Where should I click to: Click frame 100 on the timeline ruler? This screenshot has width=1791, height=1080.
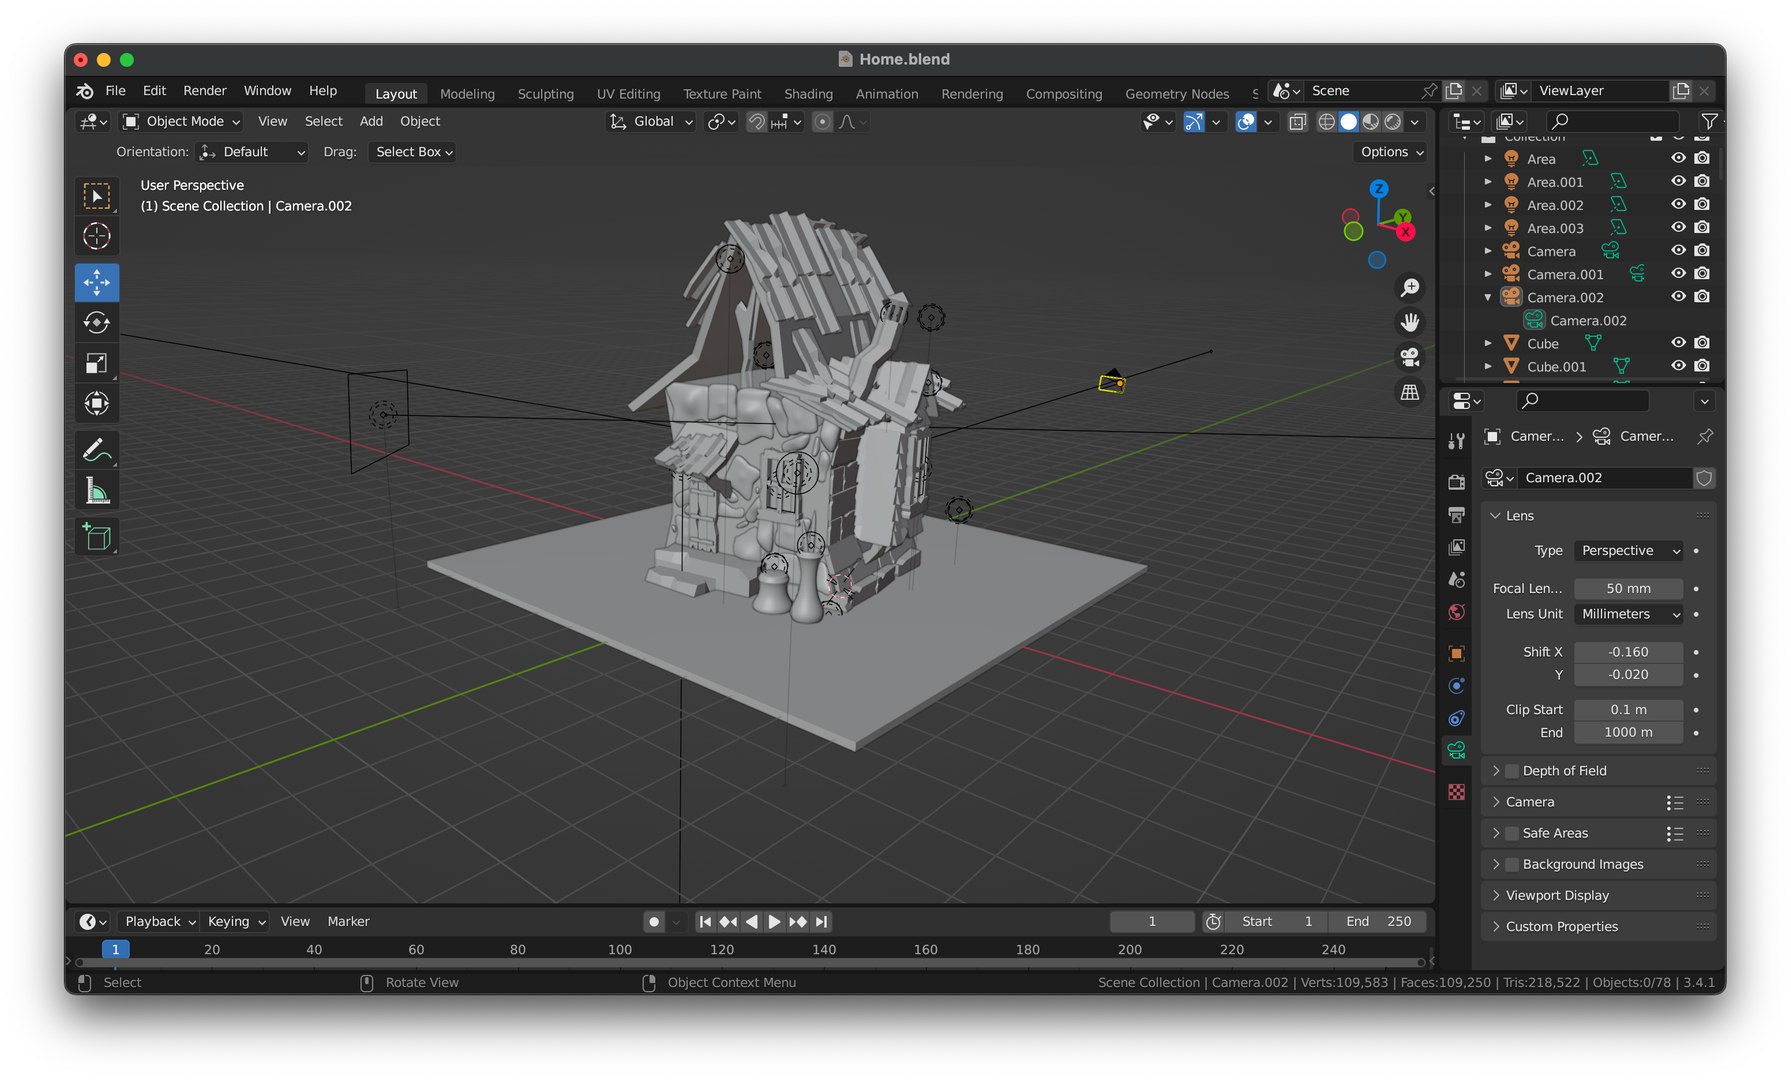tap(620, 950)
